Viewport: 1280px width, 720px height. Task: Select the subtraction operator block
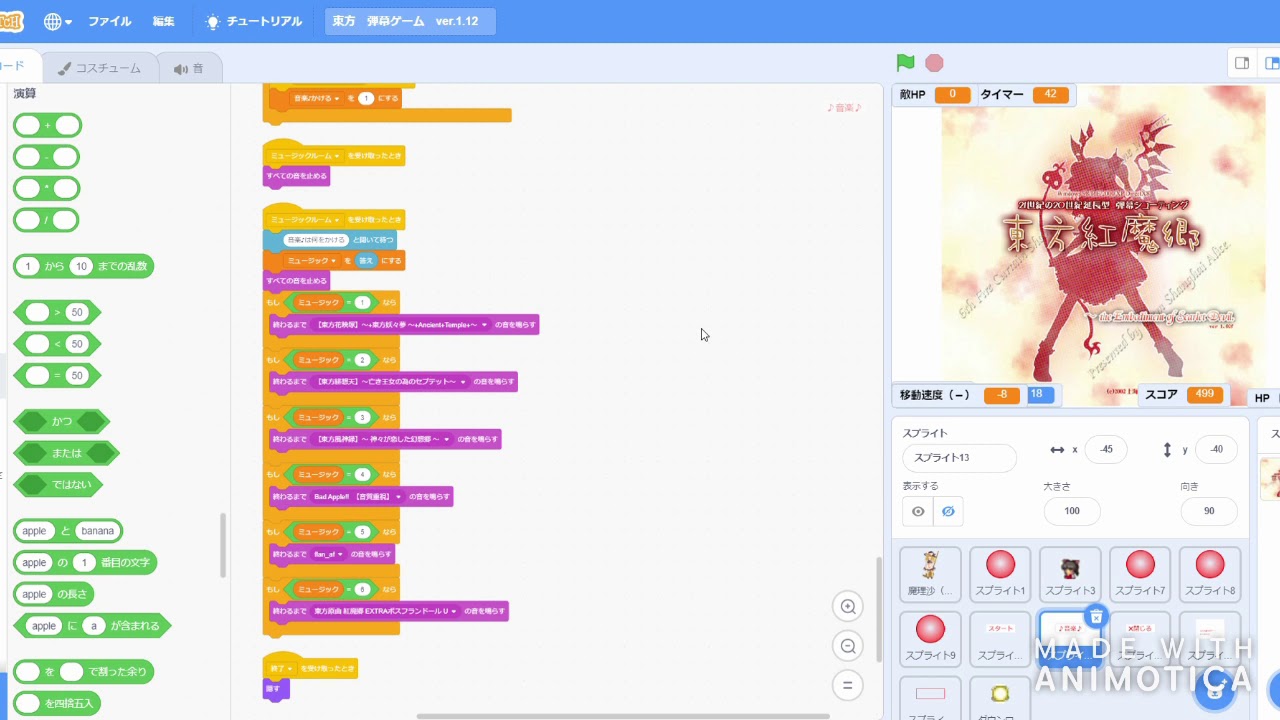point(46,157)
